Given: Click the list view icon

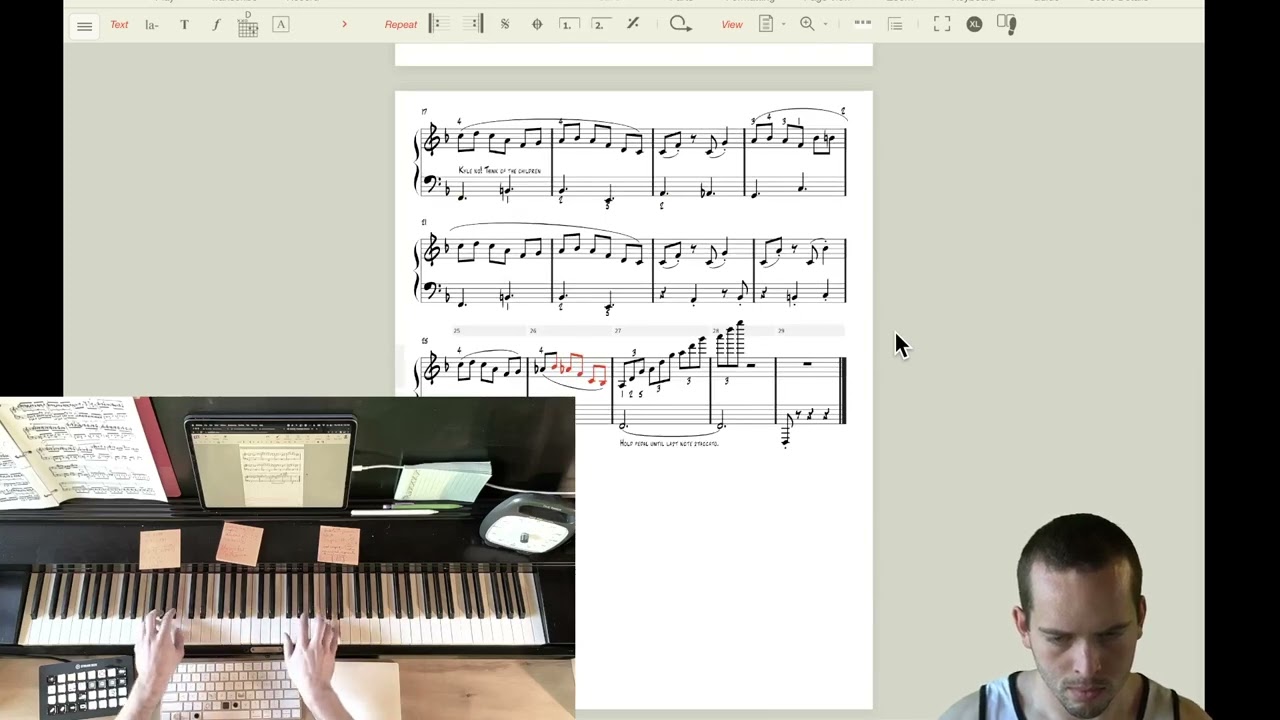Looking at the screenshot, I should click(x=896, y=24).
